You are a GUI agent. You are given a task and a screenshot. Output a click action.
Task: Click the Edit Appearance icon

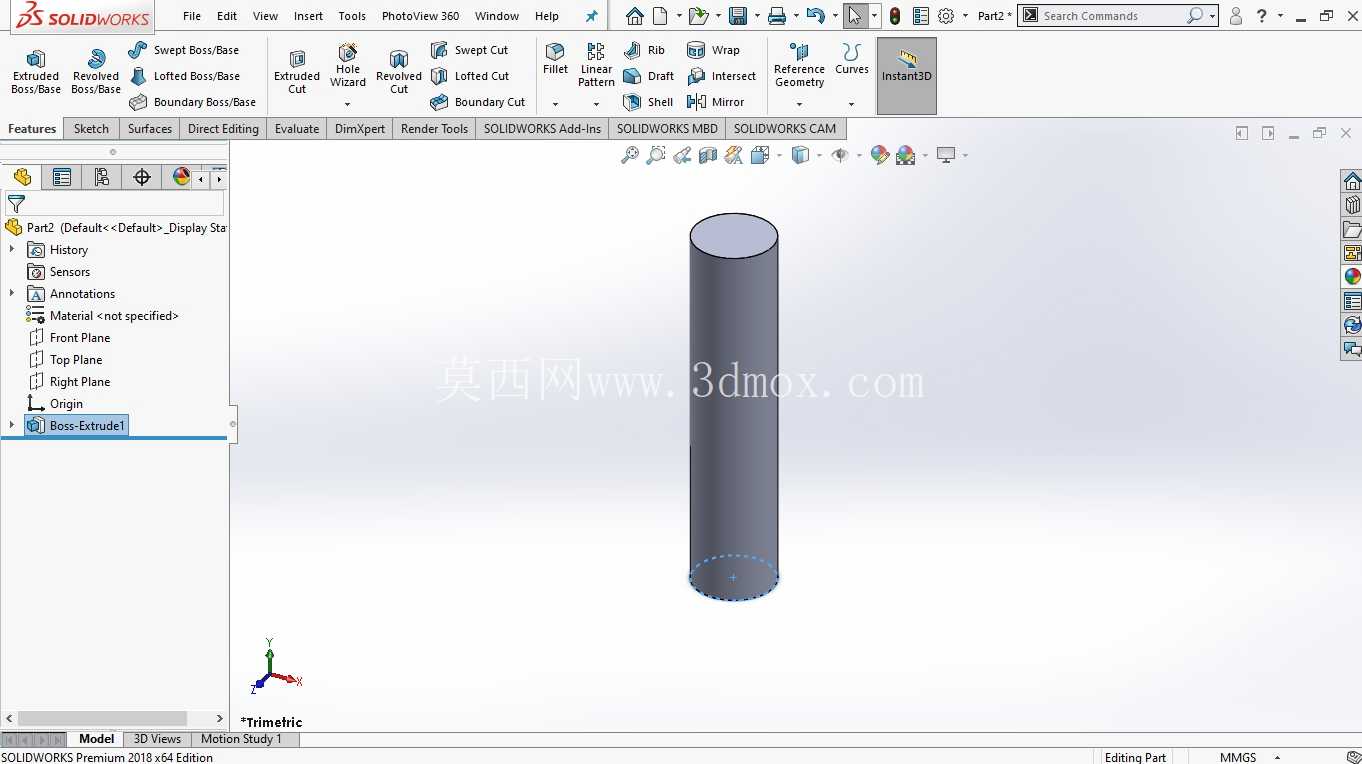click(880, 155)
